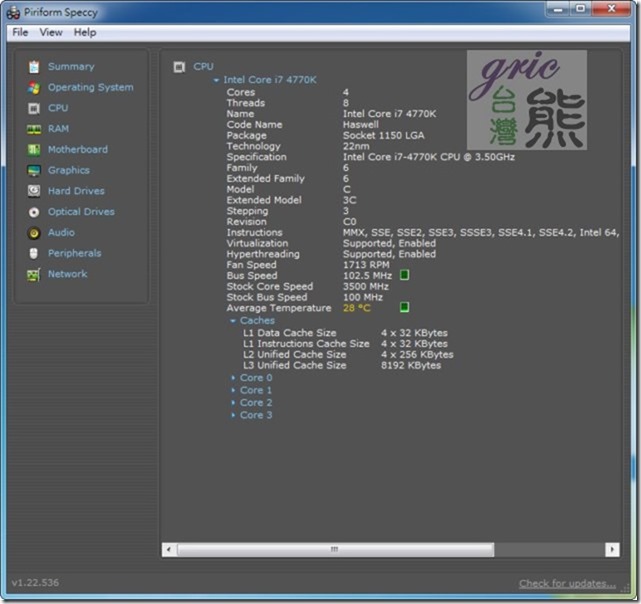Image resolution: width=641 pixels, height=604 pixels.
Task: Open the Network section label
Action: (67, 274)
